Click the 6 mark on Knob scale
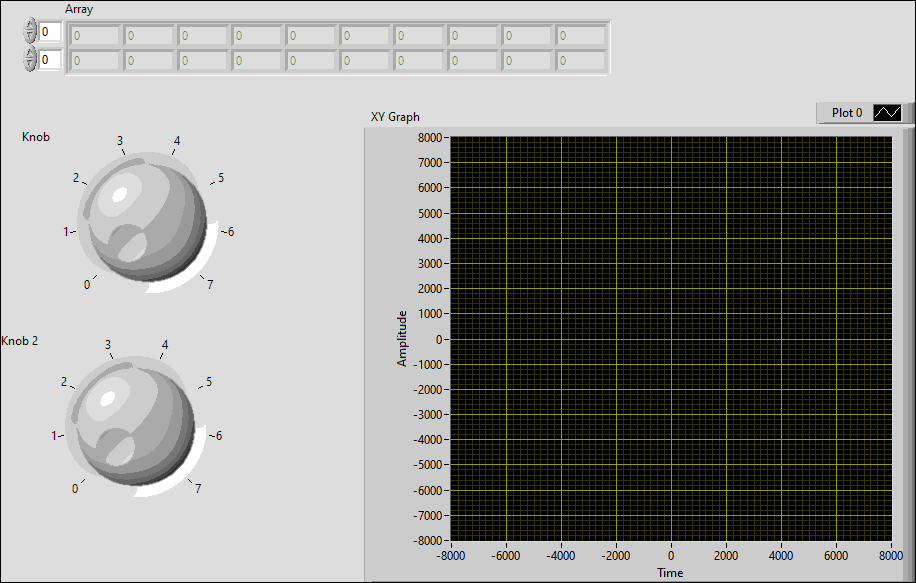The image size is (916, 583). [x=231, y=232]
